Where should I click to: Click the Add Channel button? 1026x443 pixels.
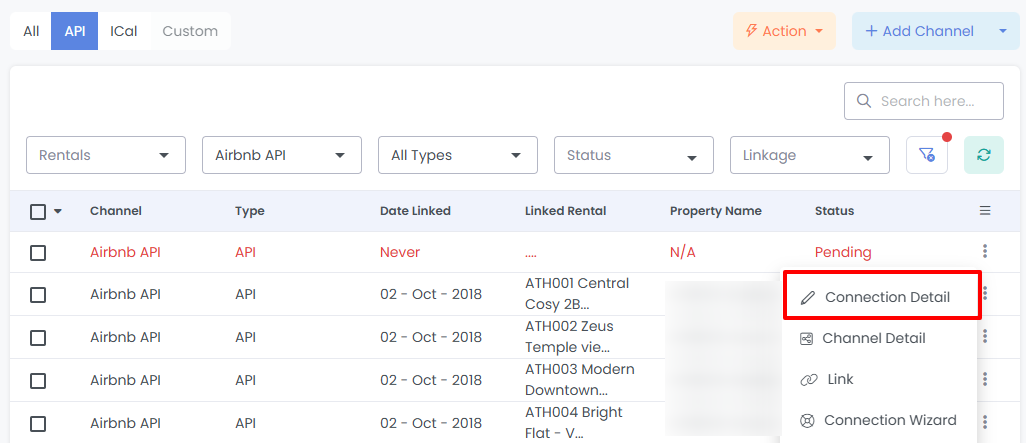coord(919,31)
